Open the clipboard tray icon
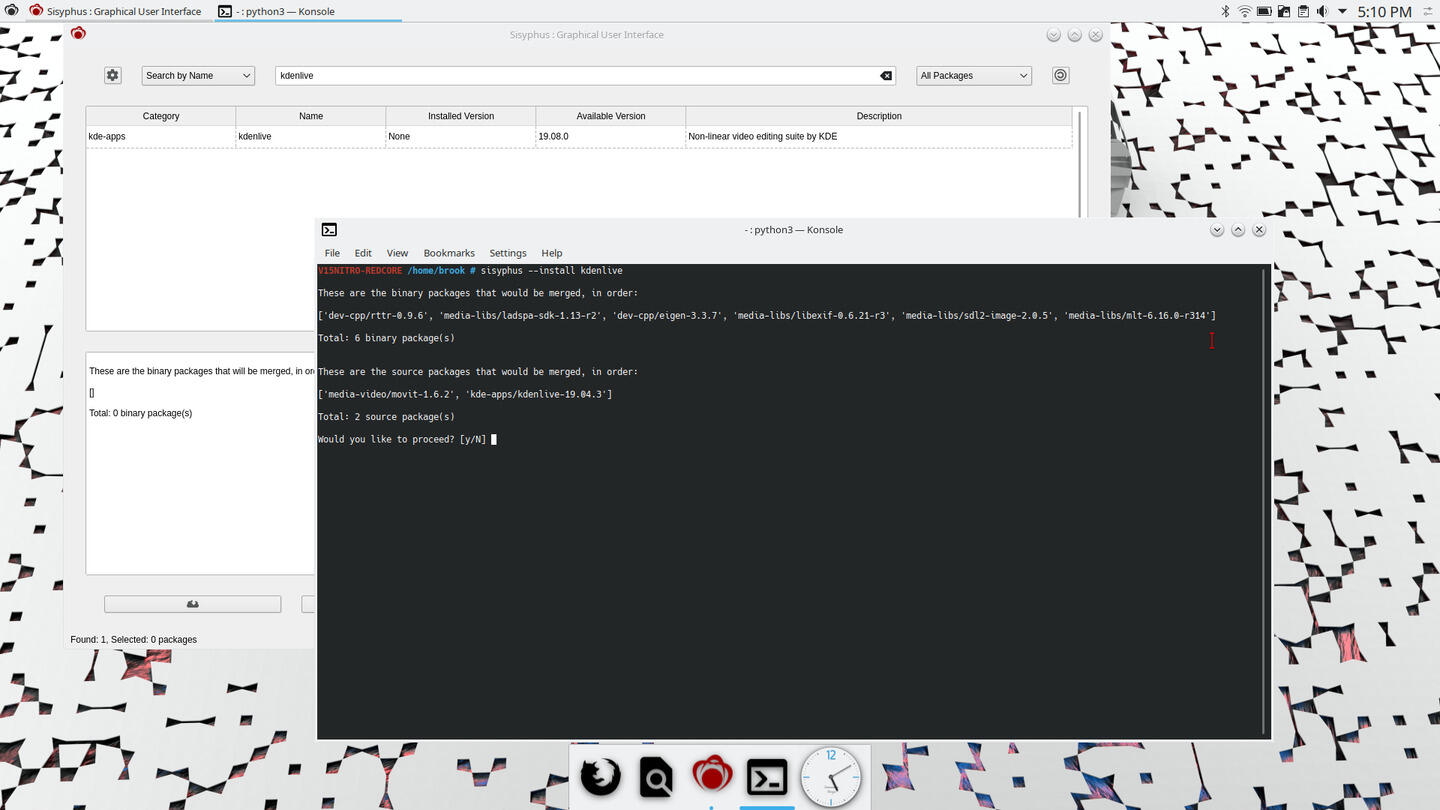The image size is (1440, 810). pos(1302,11)
